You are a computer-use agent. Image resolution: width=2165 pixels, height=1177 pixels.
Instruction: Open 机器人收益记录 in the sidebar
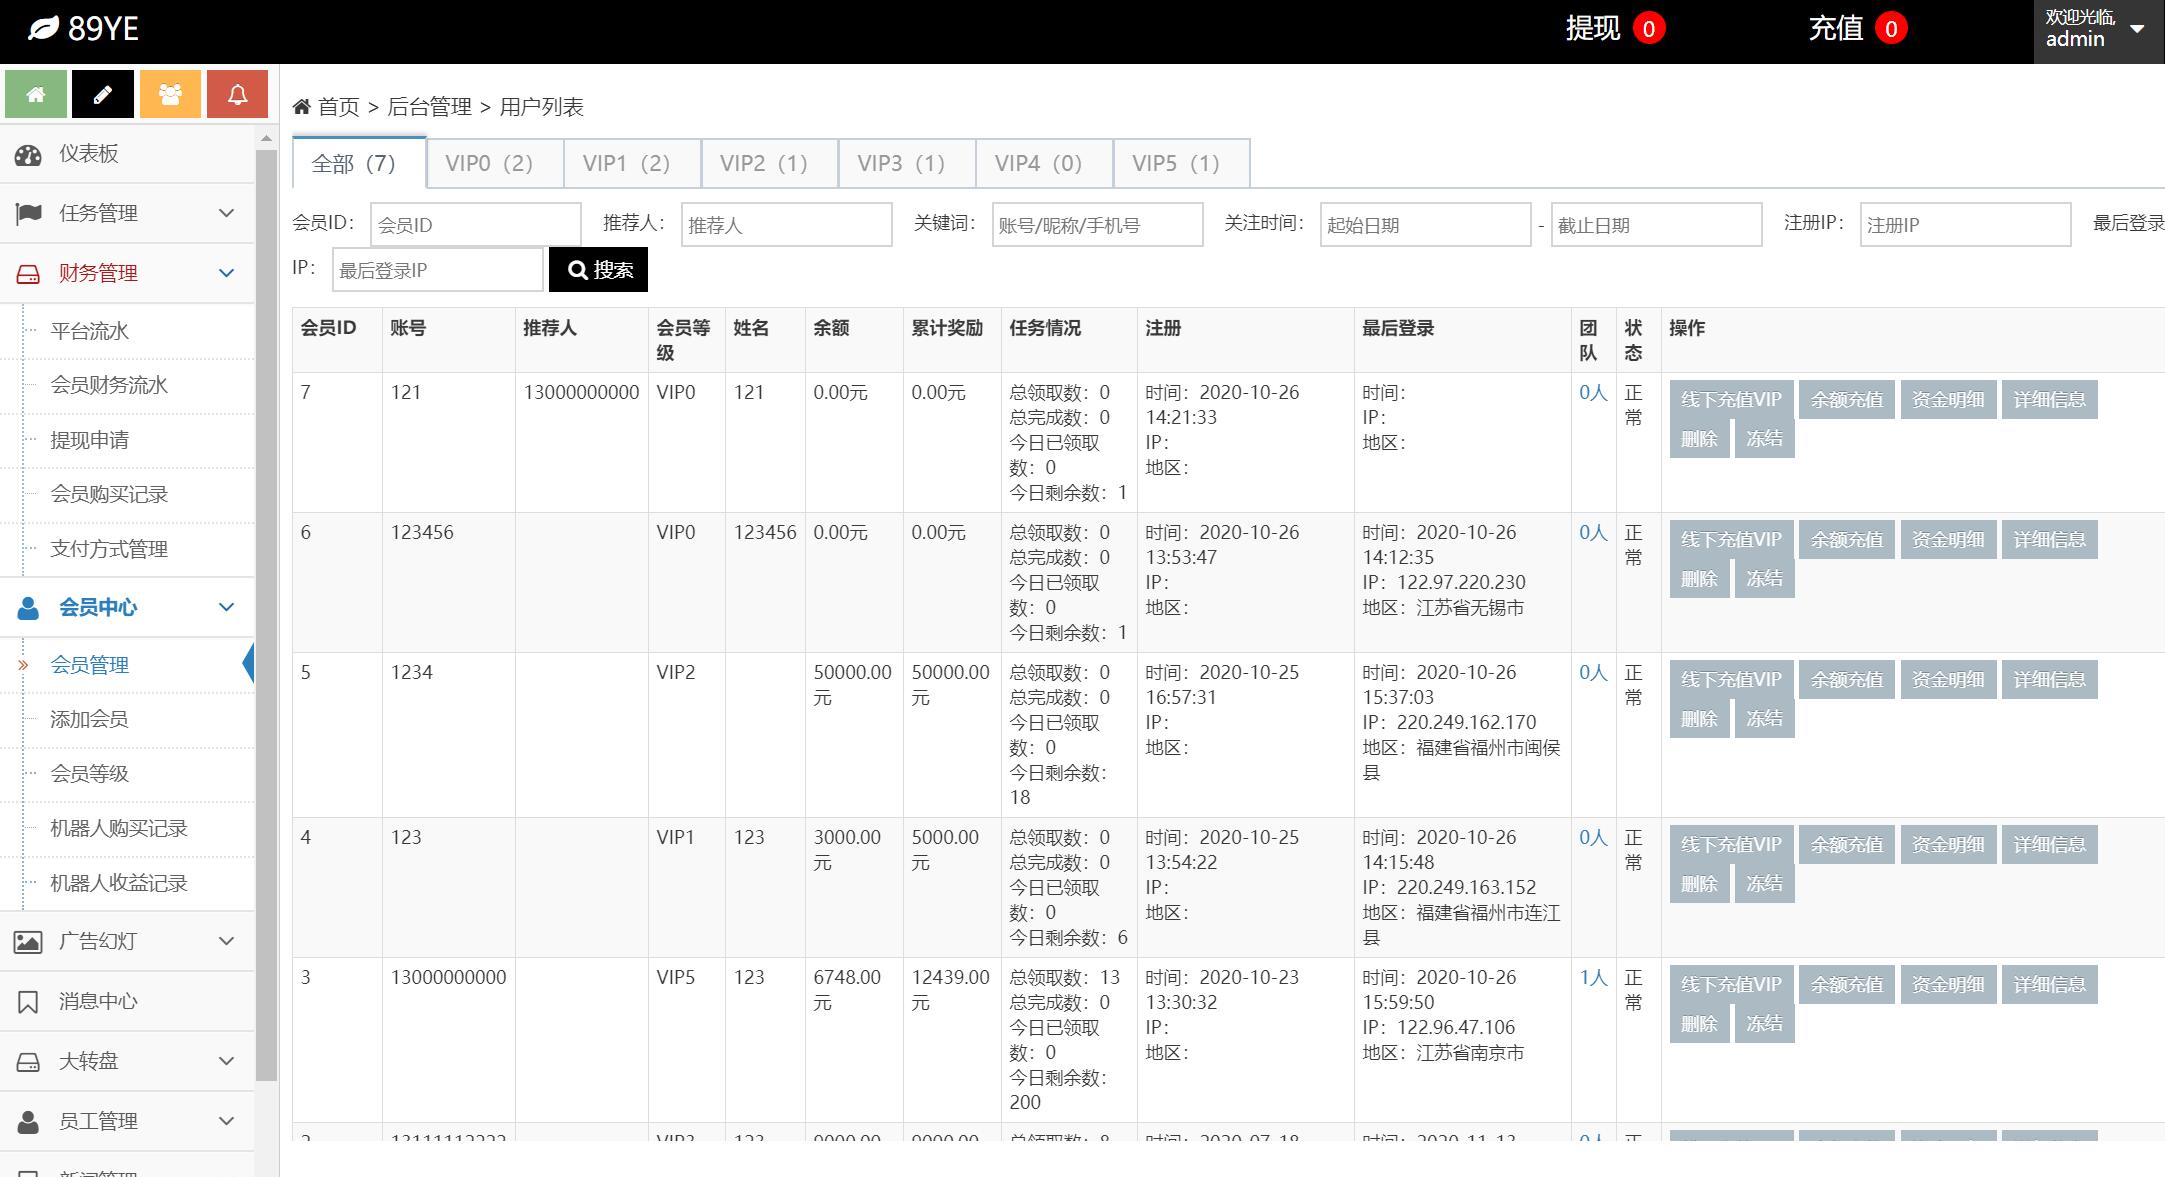click(x=119, y=883)
